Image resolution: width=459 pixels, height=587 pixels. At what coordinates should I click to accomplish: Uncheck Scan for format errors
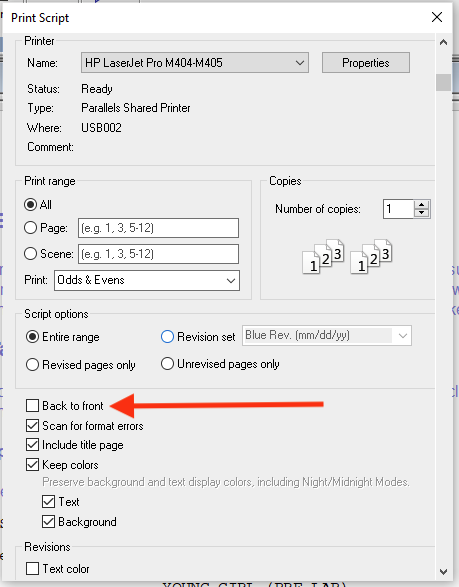click(33, 426)
